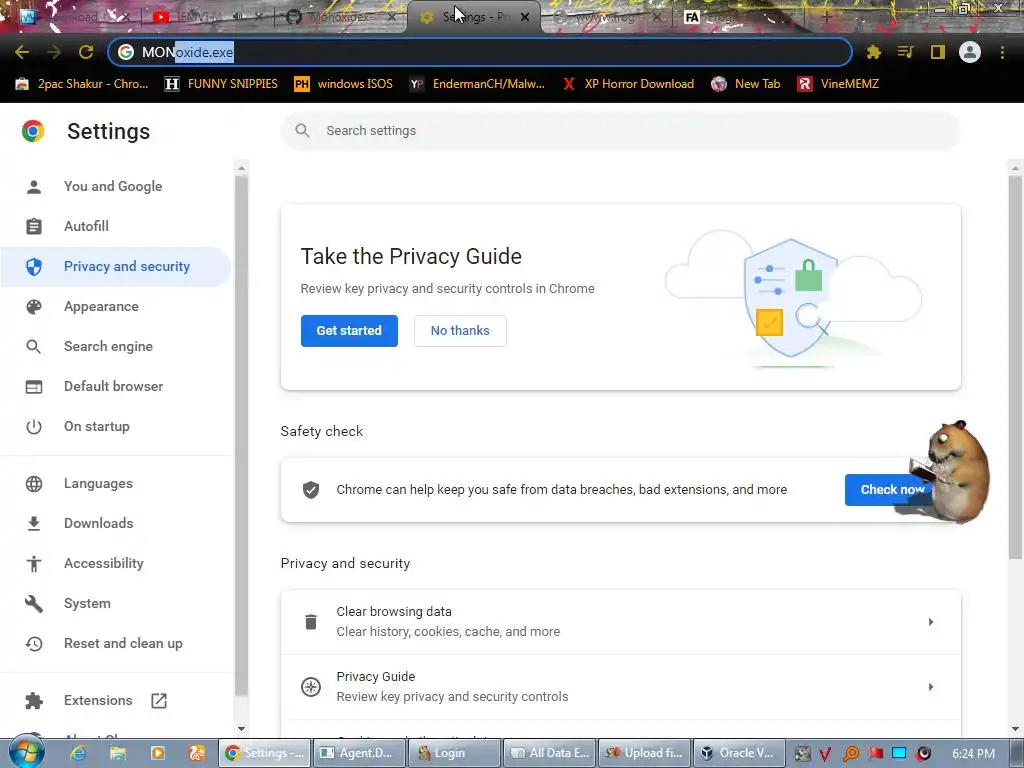Open the Privacy Guide settings row
This screenshot has height=768, width=1024.
coord(620,687)
